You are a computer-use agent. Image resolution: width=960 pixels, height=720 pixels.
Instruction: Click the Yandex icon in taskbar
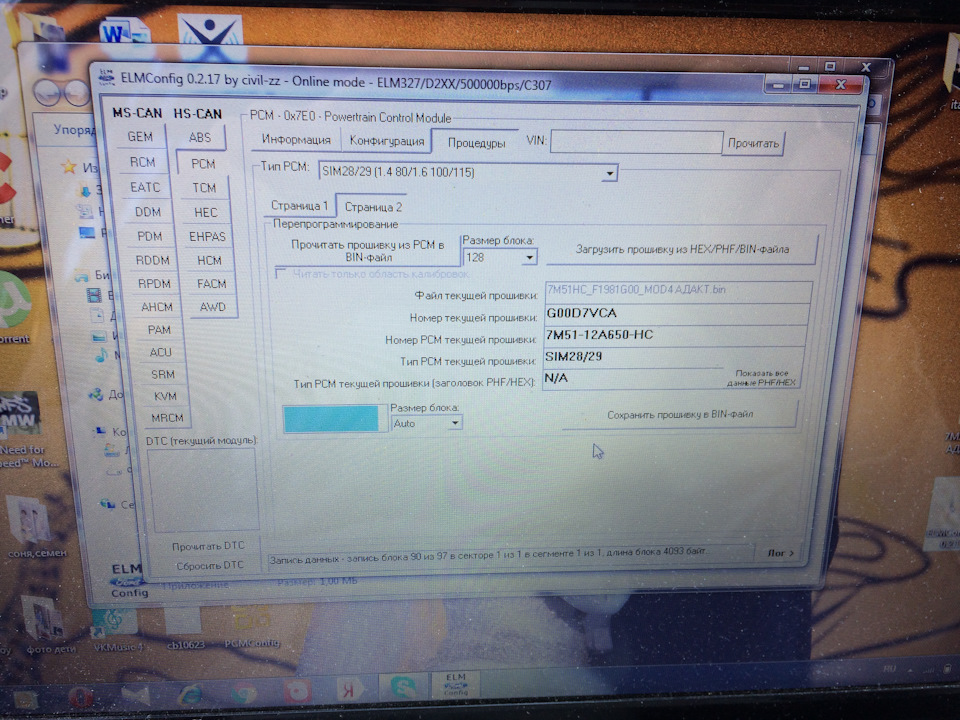pyautogui.click(x=349, y=691)
